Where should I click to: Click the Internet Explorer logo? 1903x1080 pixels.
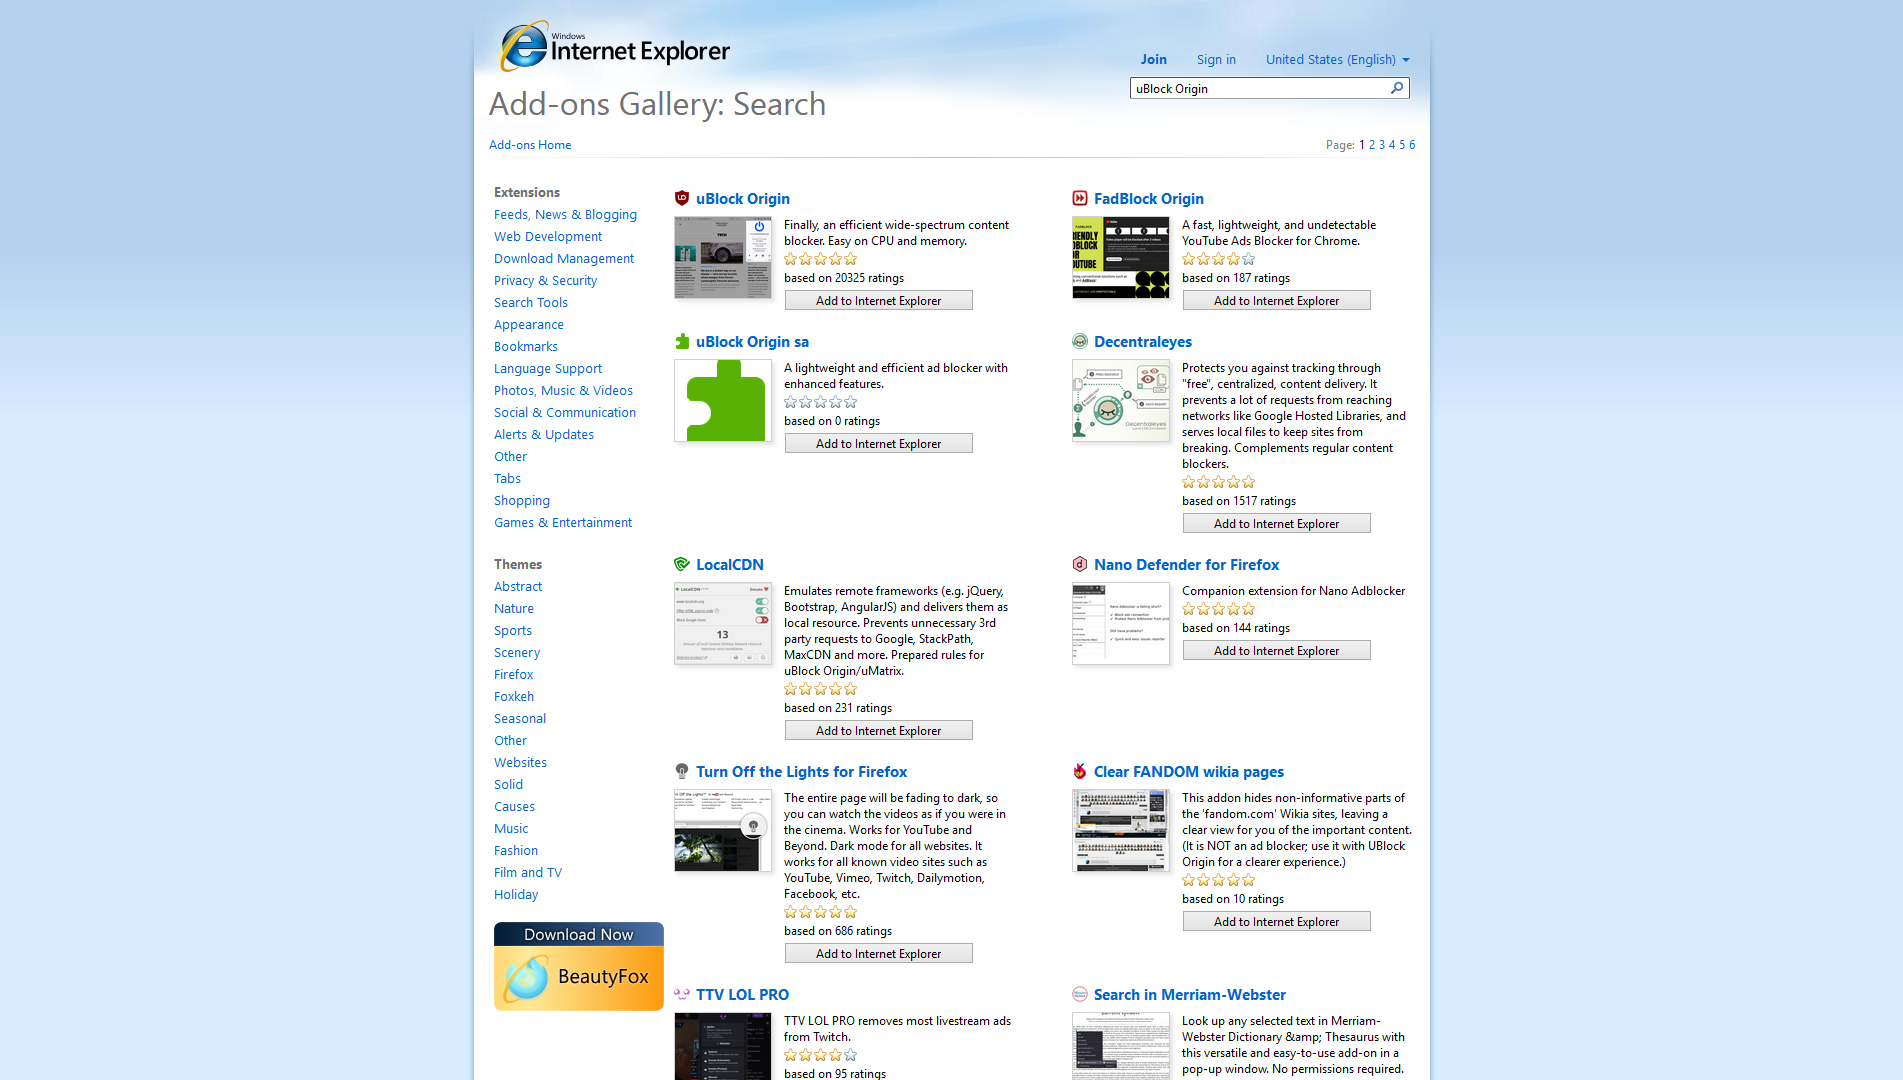pos(615,46)
